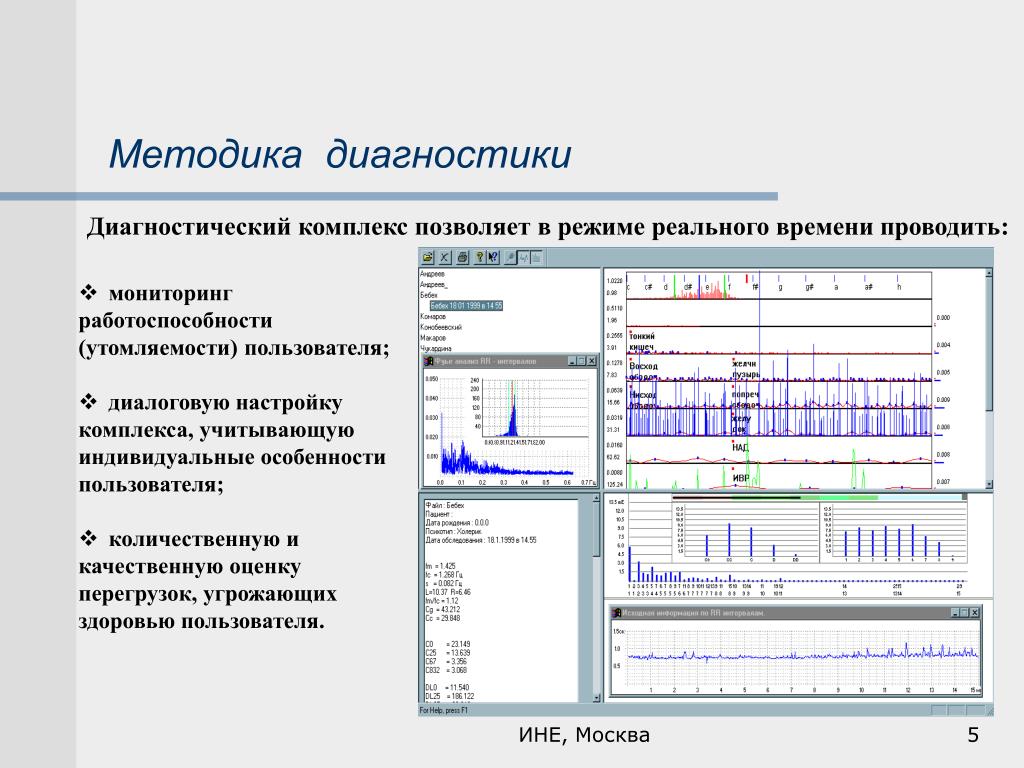1024x768 pixels.
Task: Click the 'ИВР' channel label
Action: click(x=741, y=478)
